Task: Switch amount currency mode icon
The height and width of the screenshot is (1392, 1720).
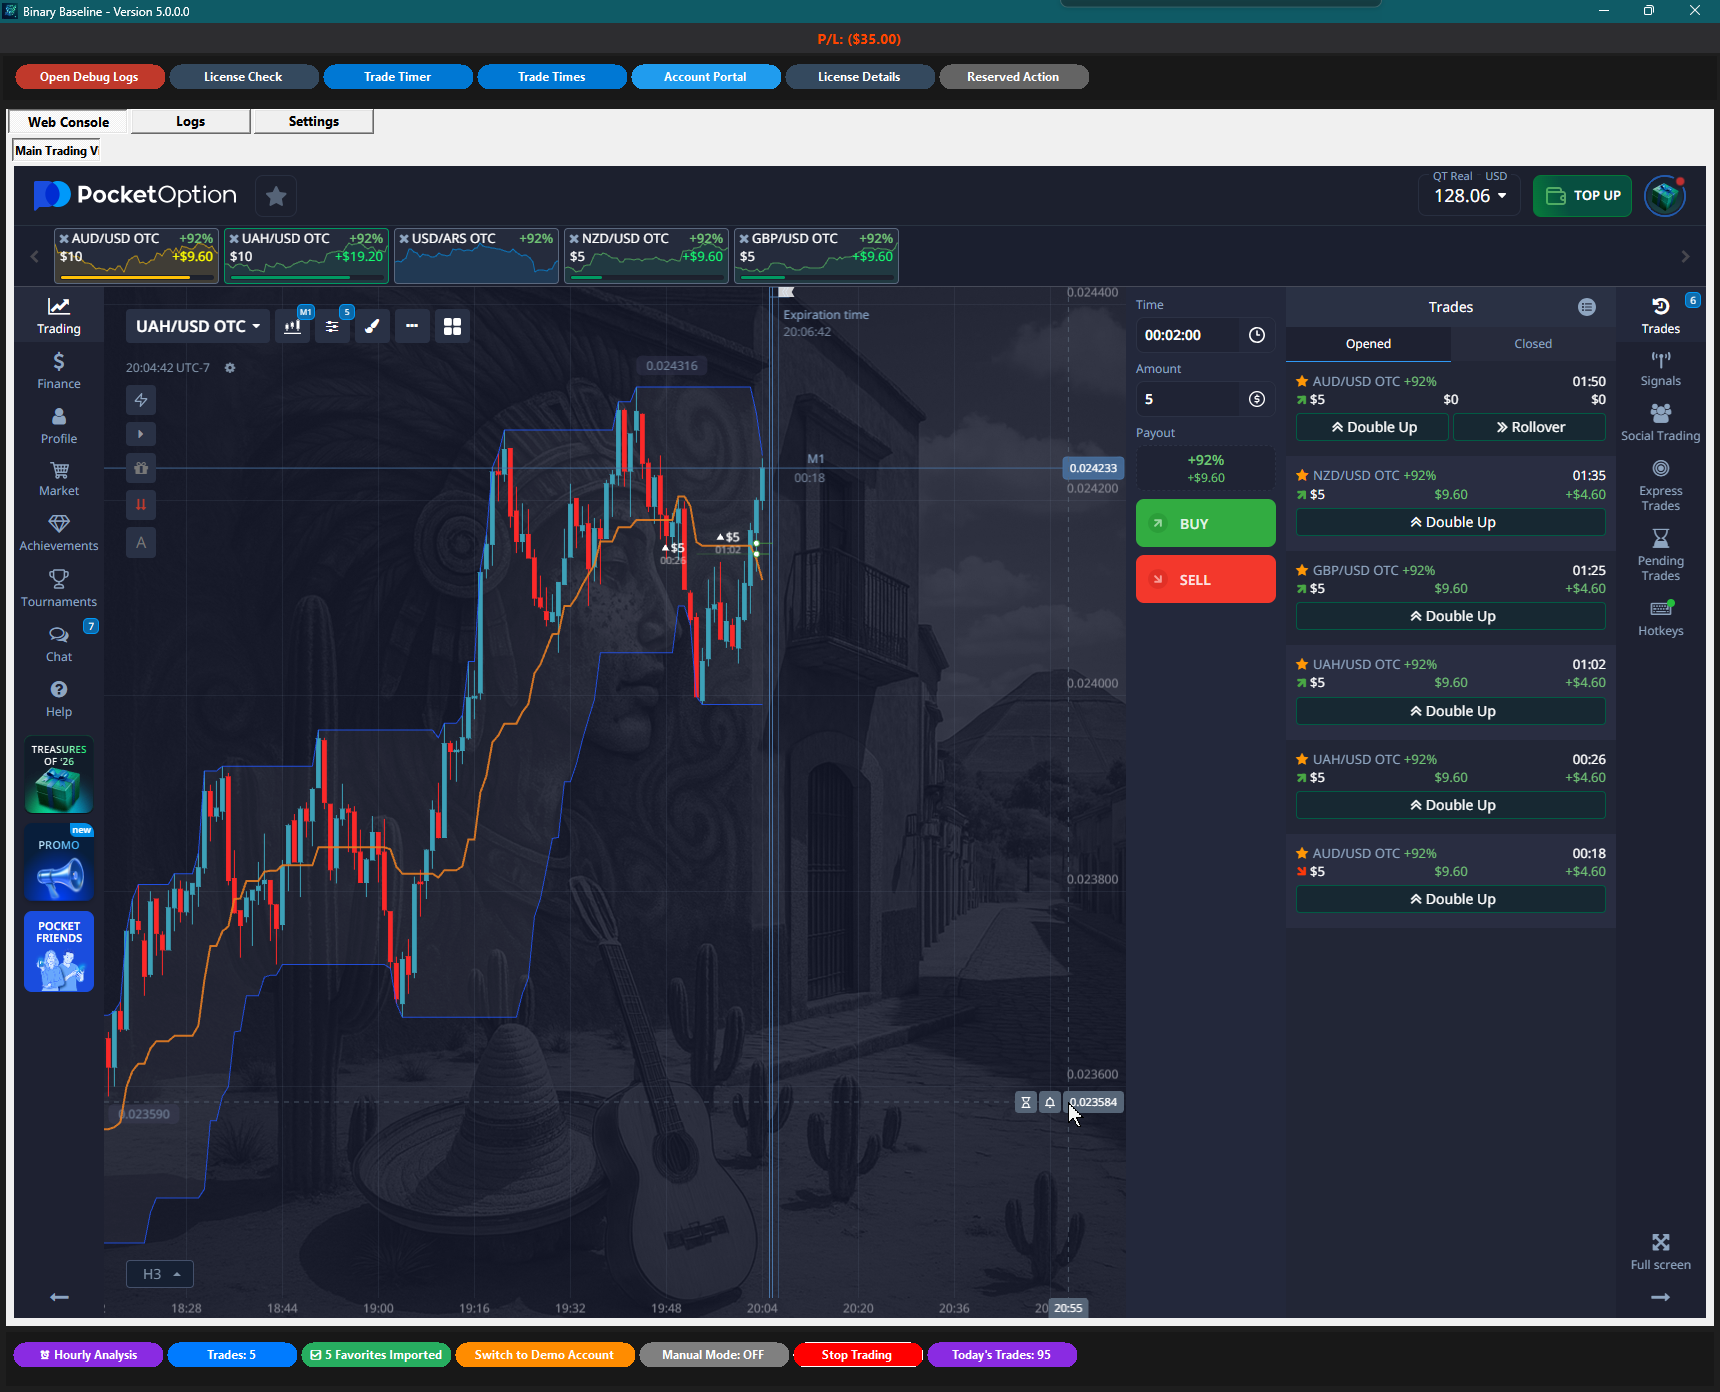Action: click(1257, 399)
